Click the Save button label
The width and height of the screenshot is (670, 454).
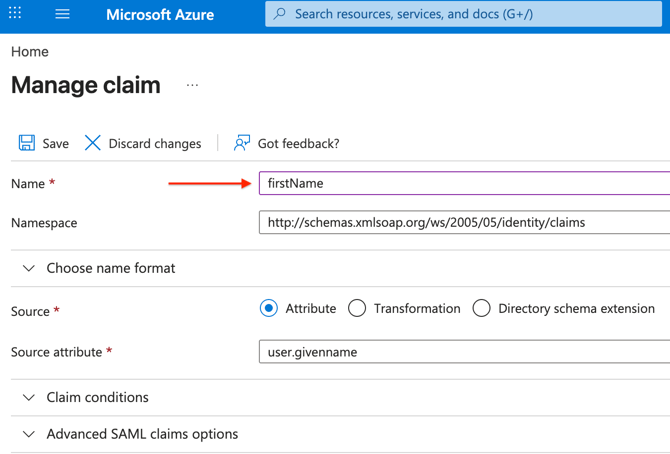point(55,143)
